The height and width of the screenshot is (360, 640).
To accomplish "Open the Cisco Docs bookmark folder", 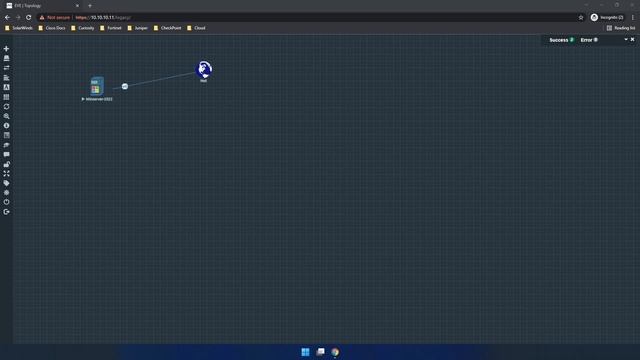I will click(x=52, y=28).
